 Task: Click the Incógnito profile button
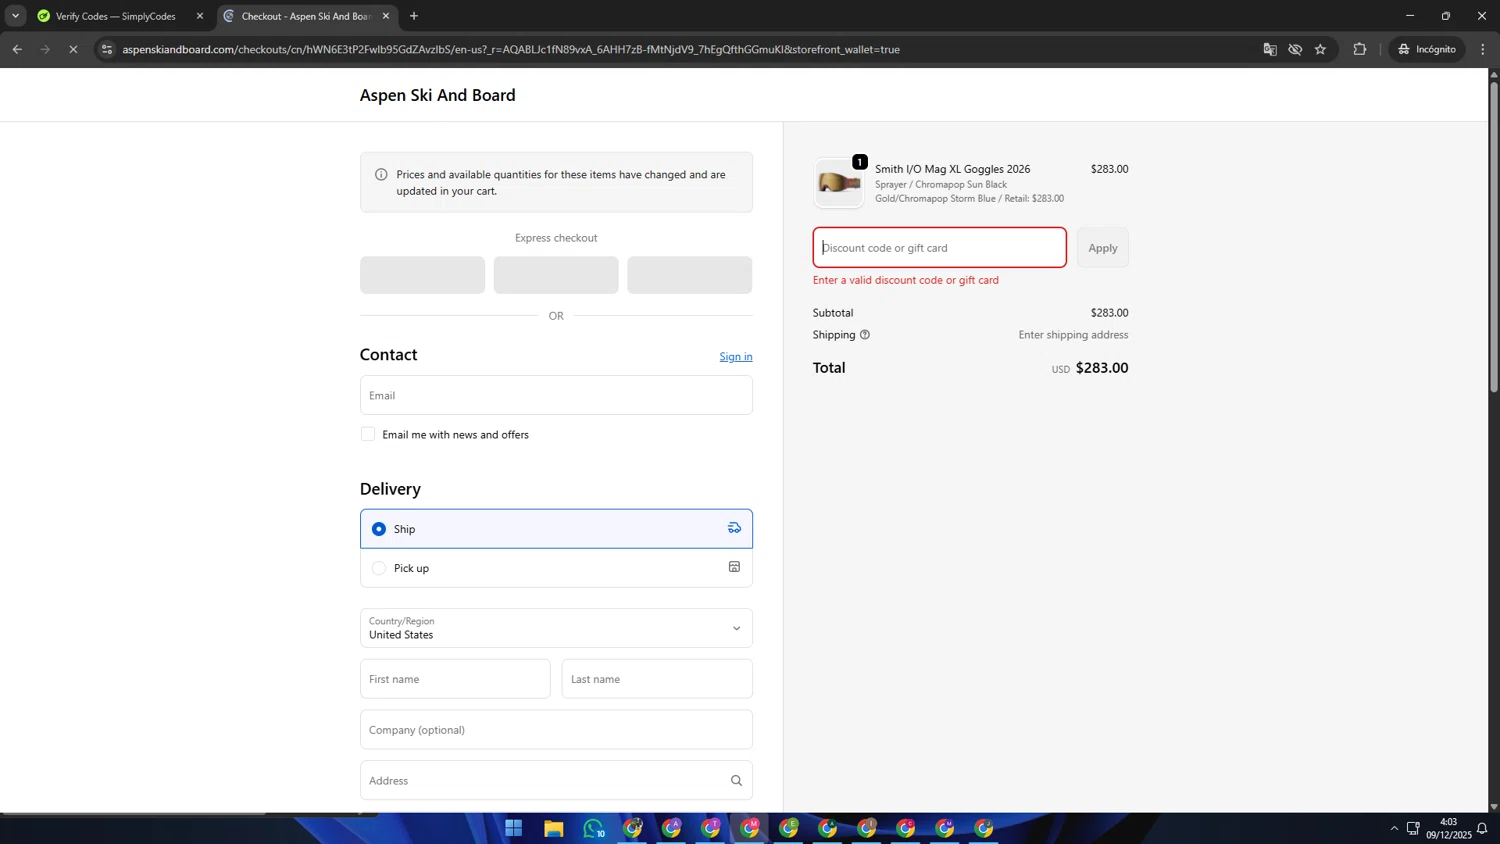(1427, 49)
